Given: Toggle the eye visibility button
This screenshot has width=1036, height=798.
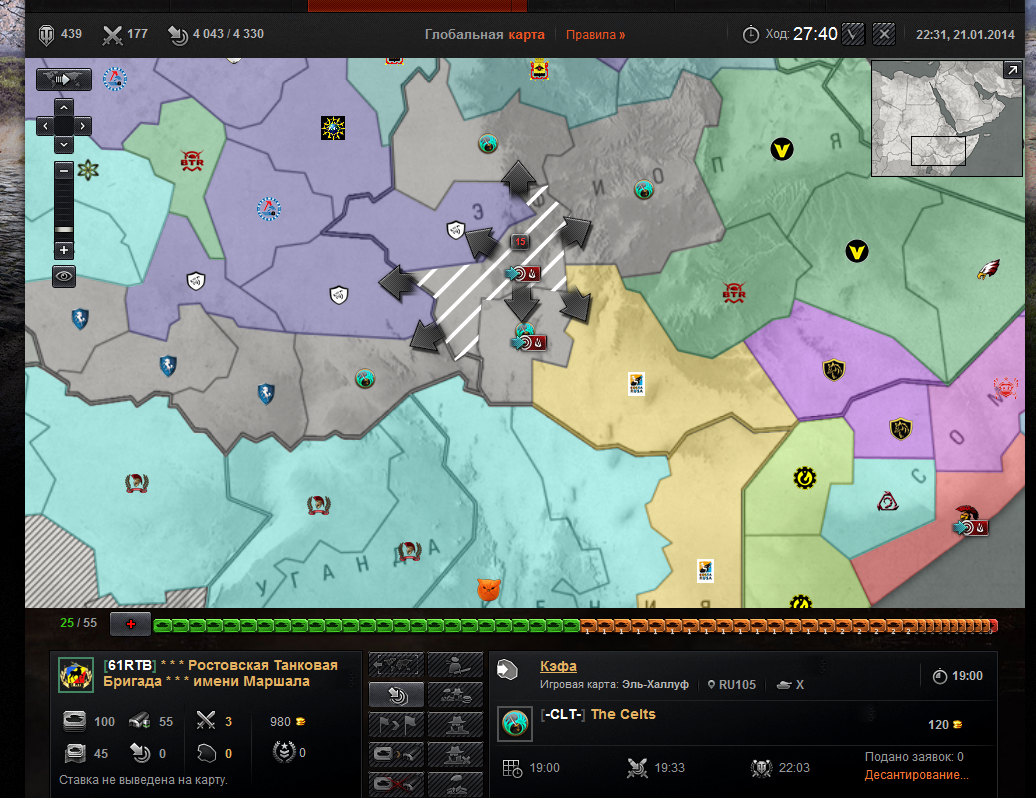Looking at the screenshot, I should coord(63,276).
